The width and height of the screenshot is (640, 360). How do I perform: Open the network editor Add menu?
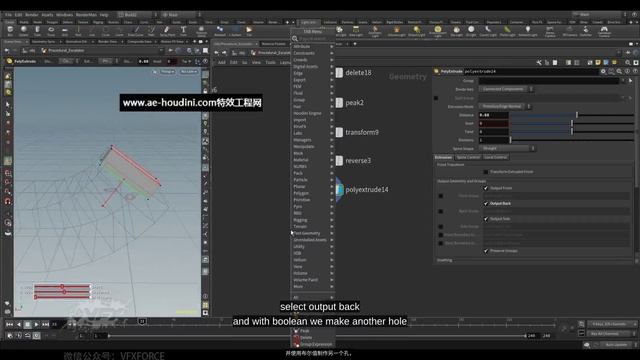[222, 62]
